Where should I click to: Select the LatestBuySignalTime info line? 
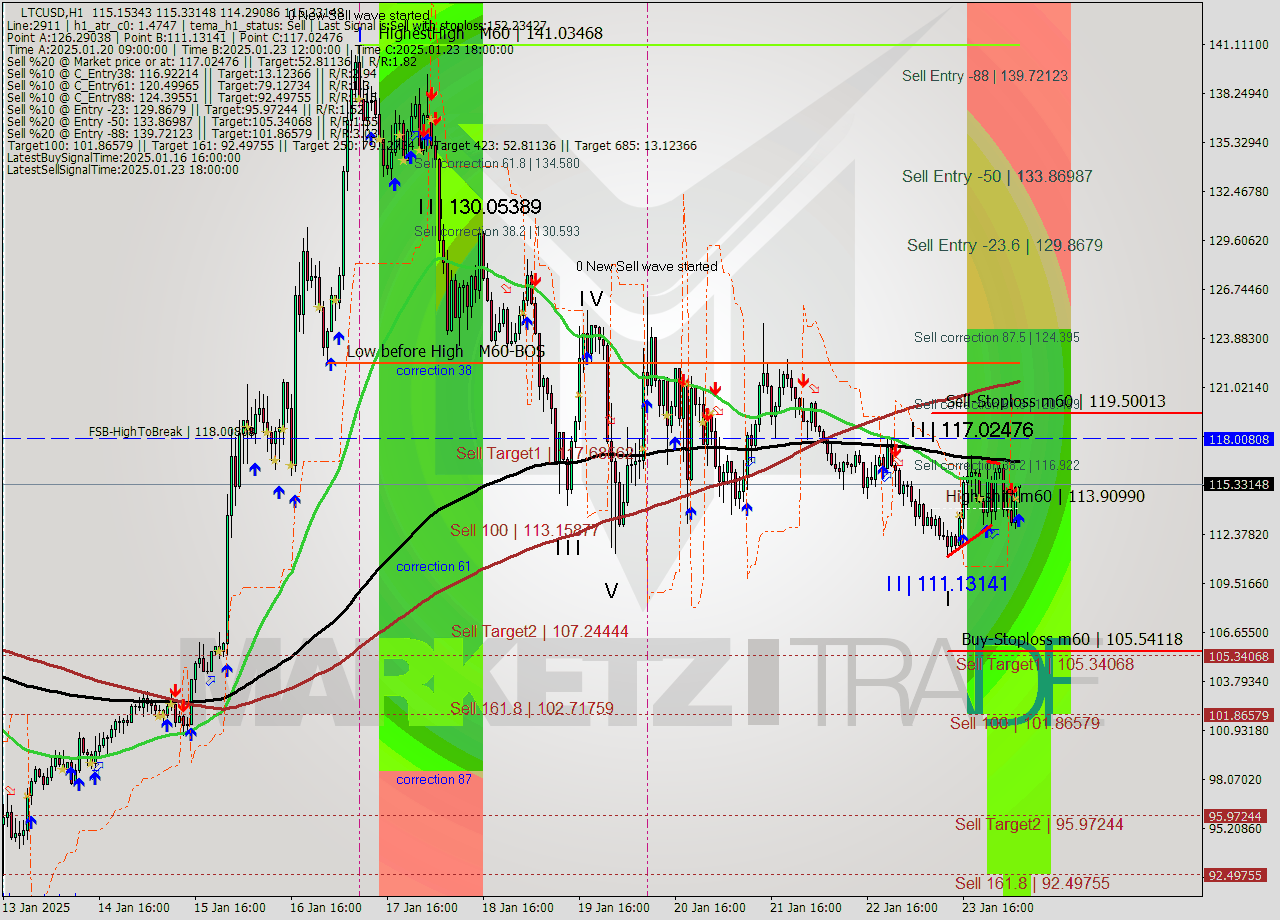[122, 158]
